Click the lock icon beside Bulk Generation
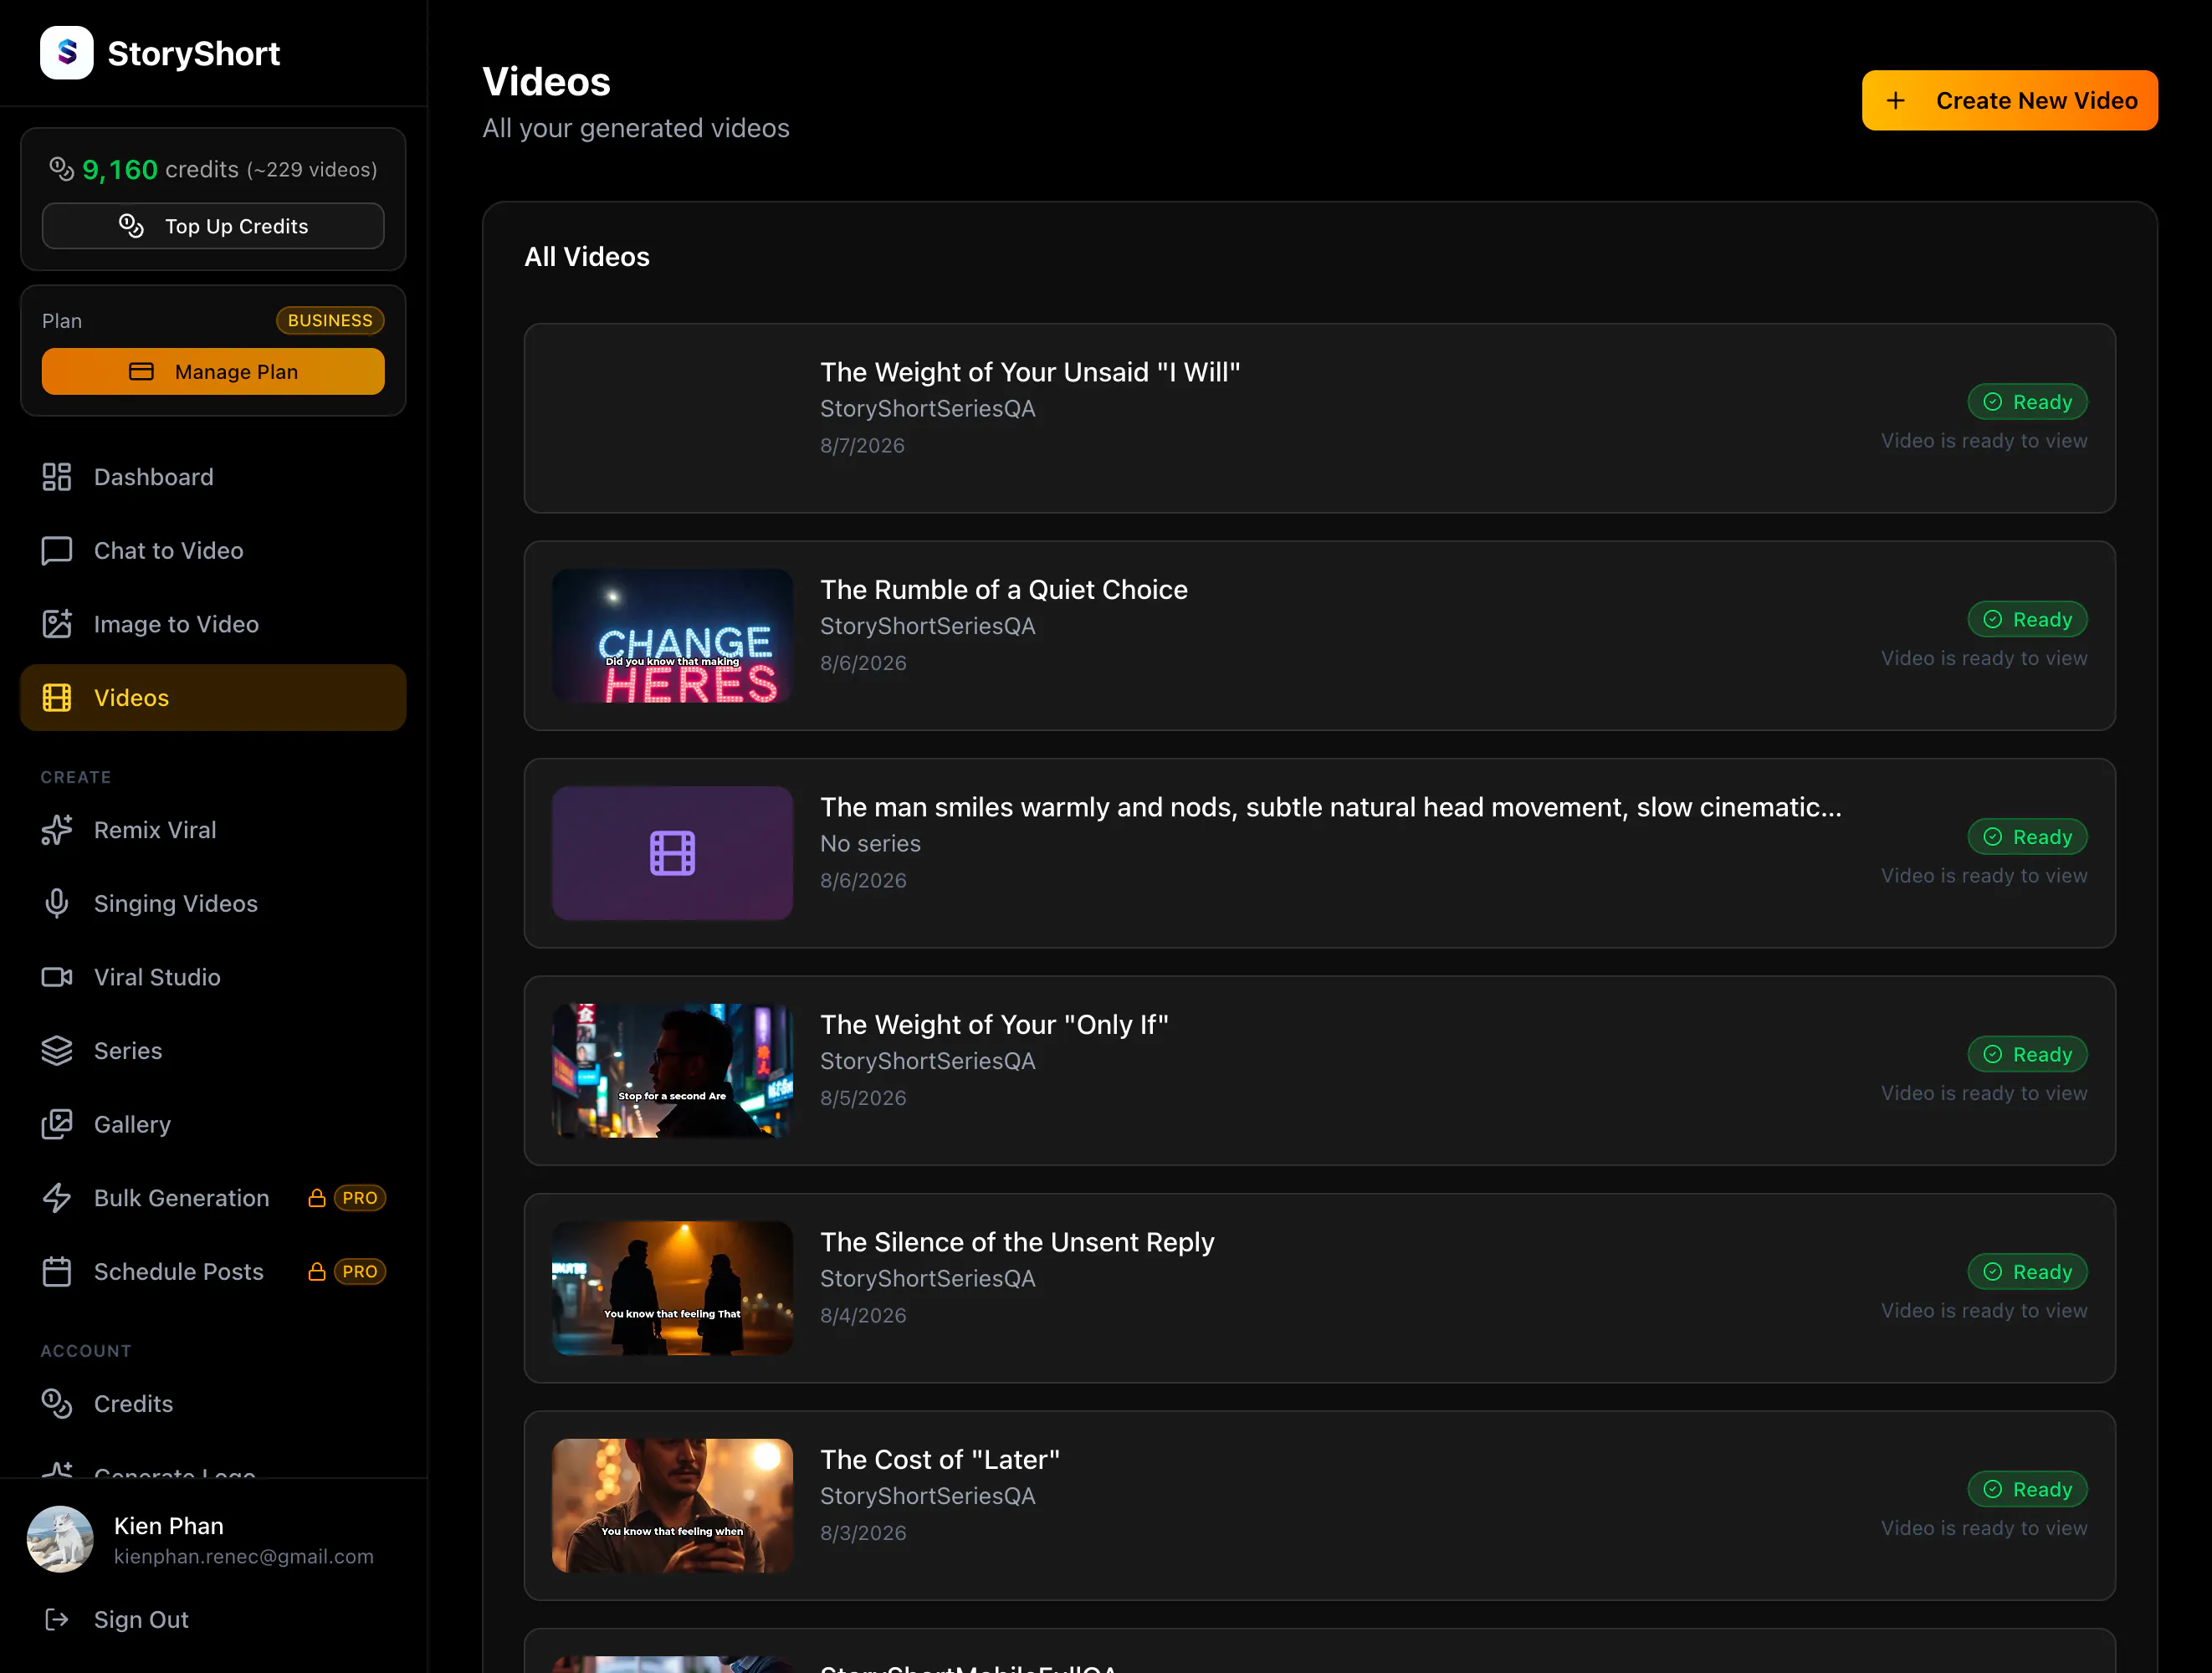The height and width of the screenshot is (1673, 2212). tap(317, 1198)
